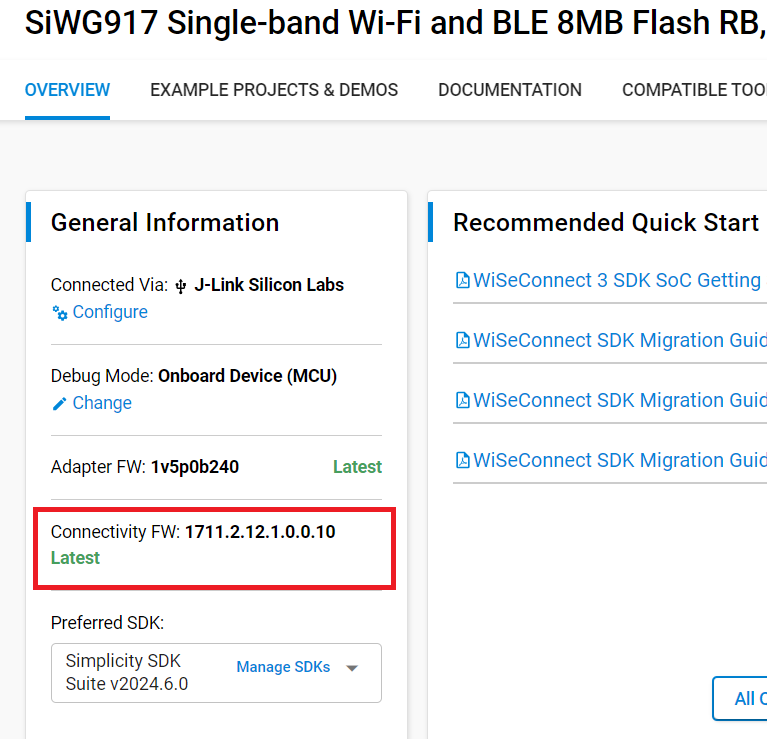The image size is (767, 739).
Task: Click PDF icon of last Migration Guide entry
Action: (462, 461)
